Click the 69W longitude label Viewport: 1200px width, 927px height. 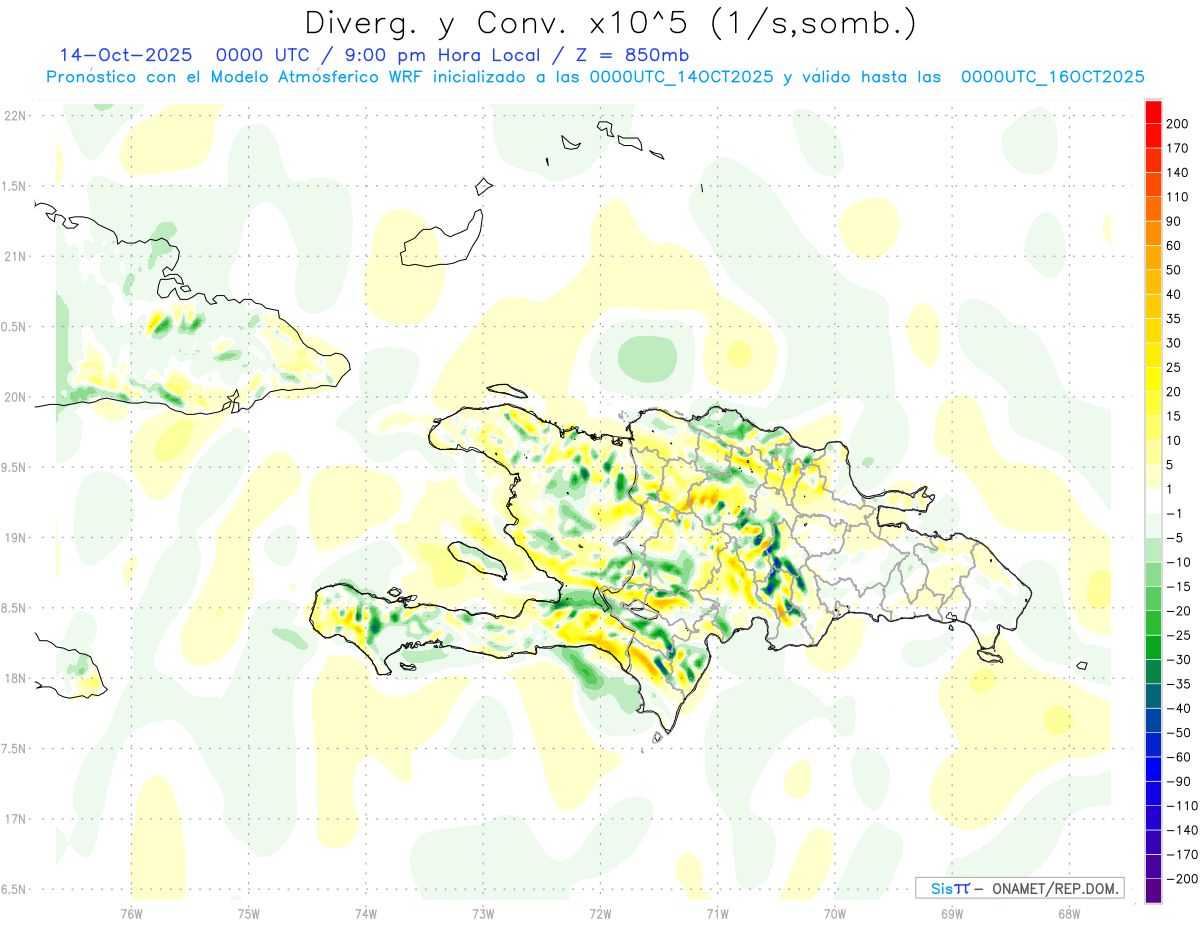(952, 913)
